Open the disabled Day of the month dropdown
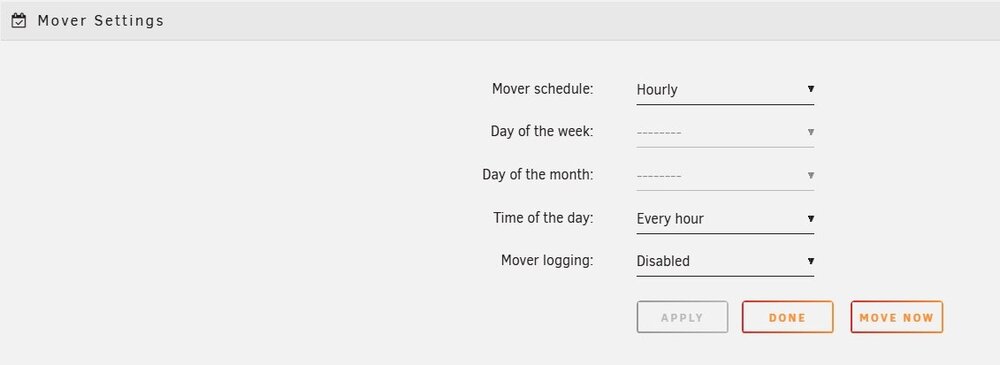Screen dimensions: 1000x365 pos(725,175)
